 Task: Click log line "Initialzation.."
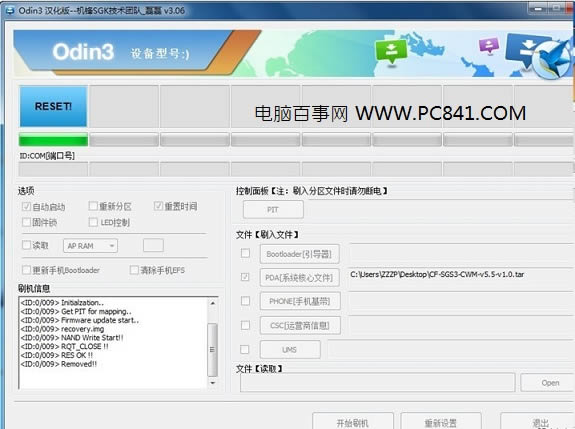click(62, 303)
